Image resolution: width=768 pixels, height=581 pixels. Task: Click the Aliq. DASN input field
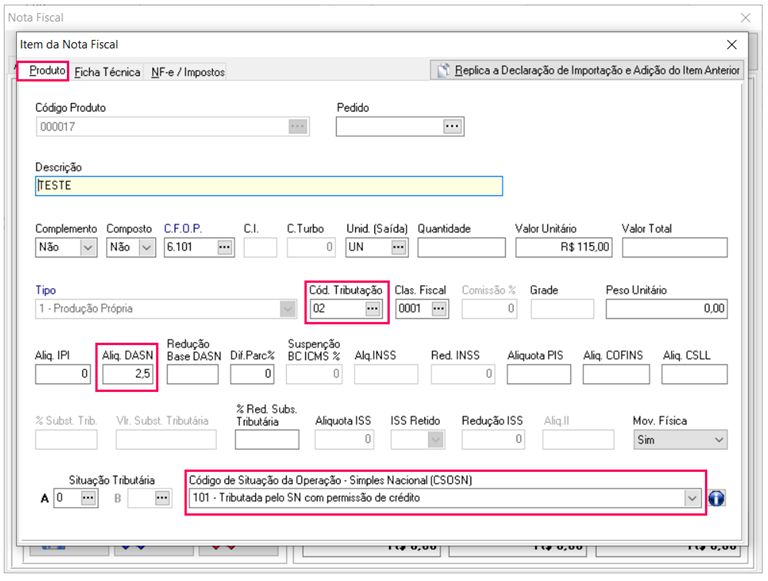click(127, 374)
